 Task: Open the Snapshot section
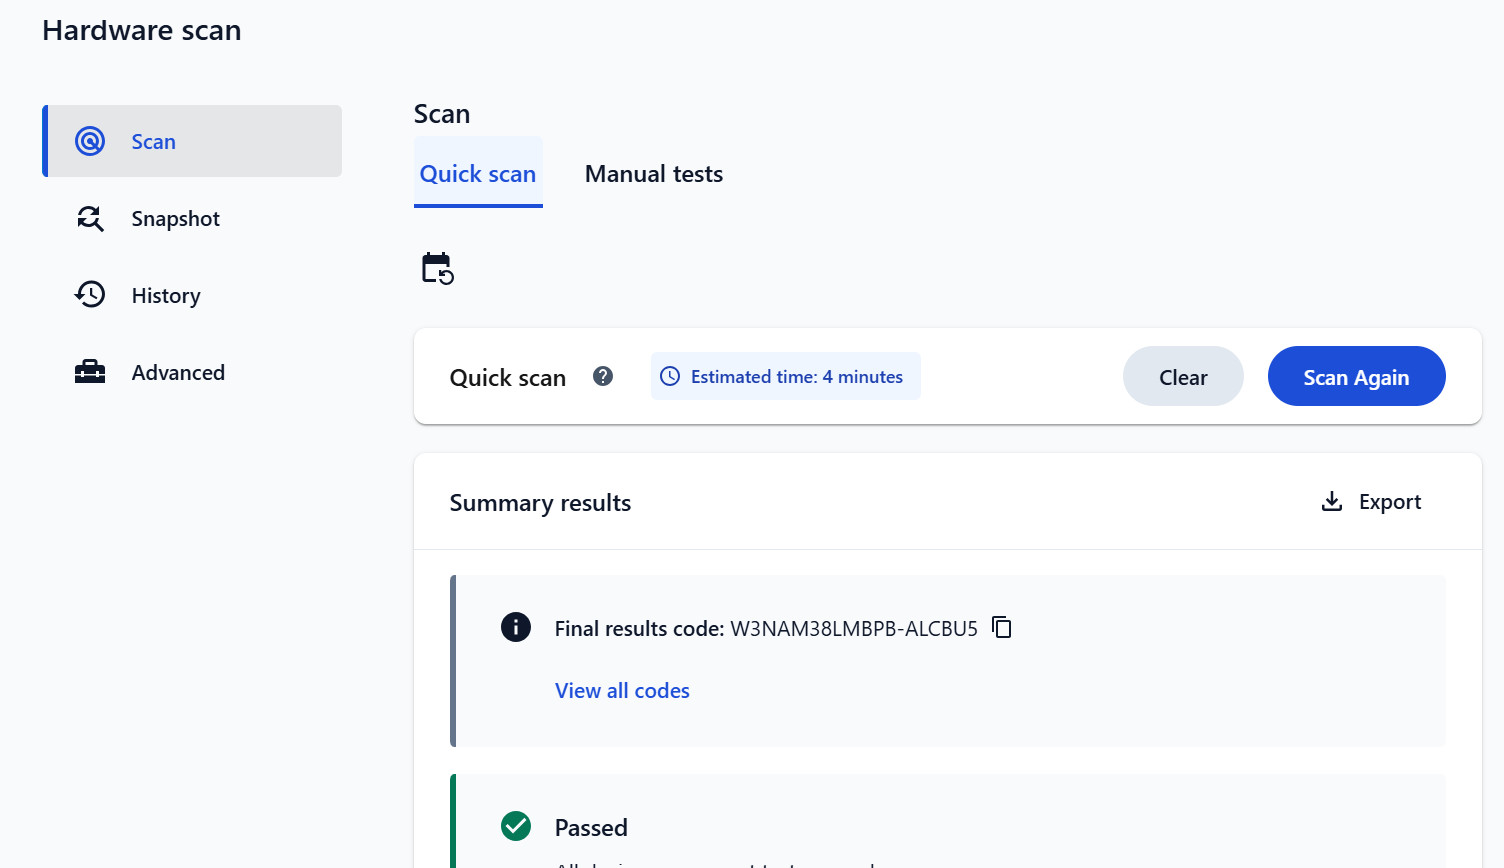click(x=175, y=219)
